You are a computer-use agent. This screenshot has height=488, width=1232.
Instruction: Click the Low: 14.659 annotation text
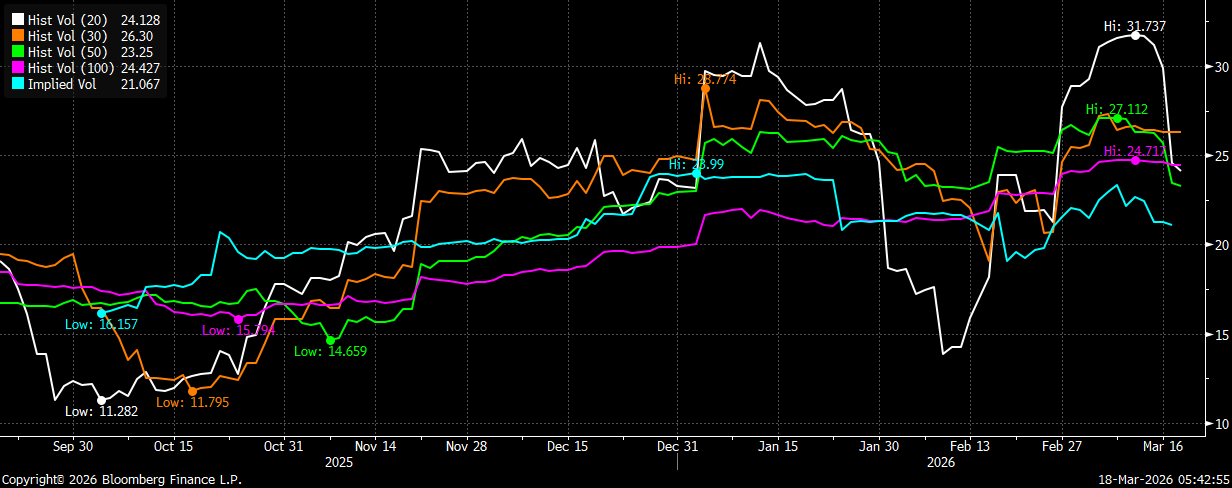331,351
